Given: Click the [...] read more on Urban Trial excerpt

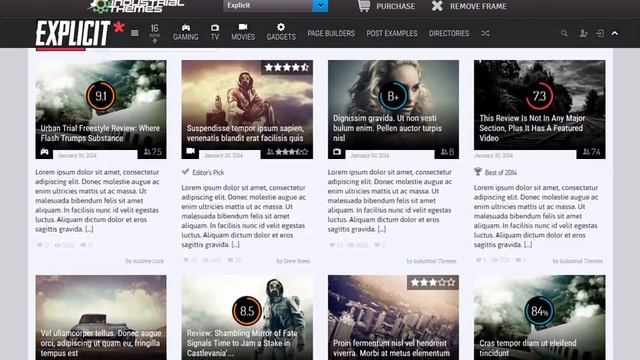Looking at the screenshot, I should pos(89,229).
